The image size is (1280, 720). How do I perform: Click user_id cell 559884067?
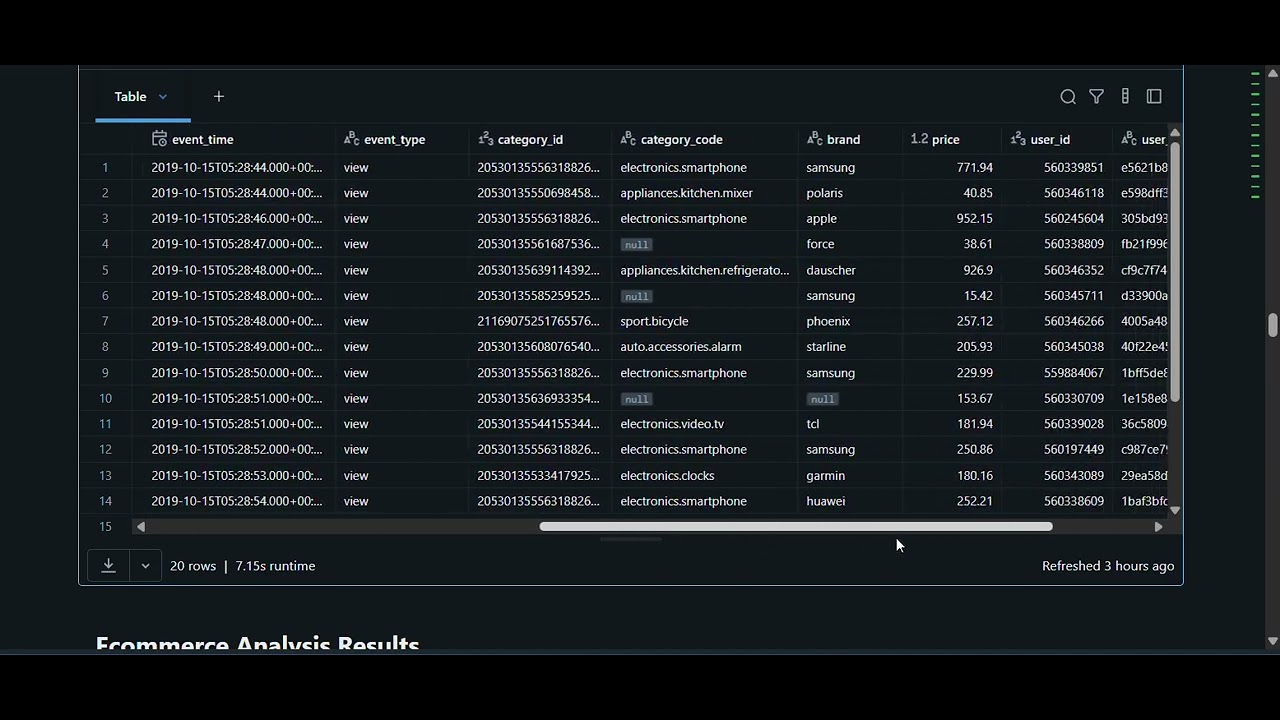pyautogui.click(x=1074, y=373)
